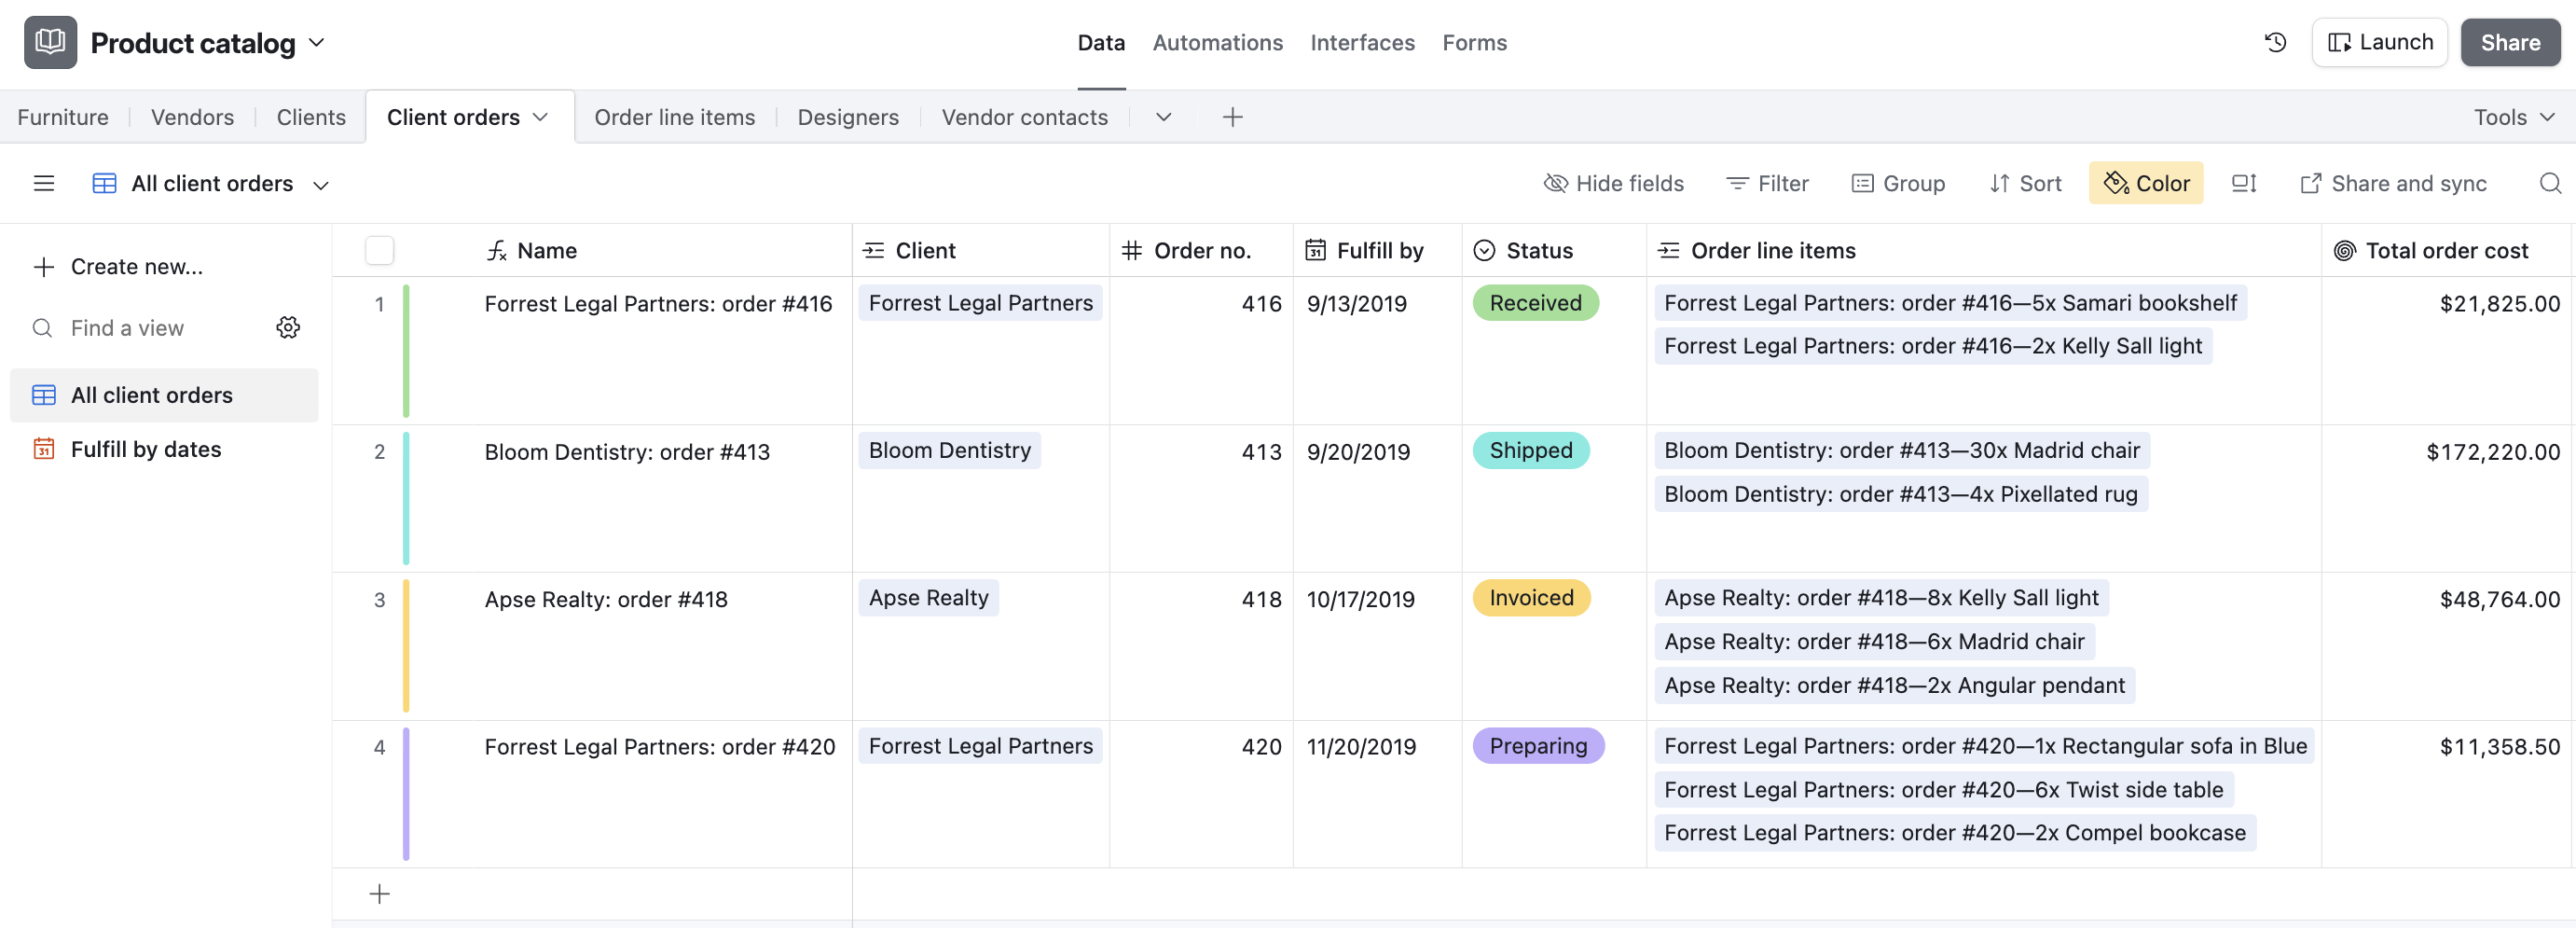Image resolution: width=2576 pixels, height=928 pixels.
Task: Open revision history
Action: (2275, 42)
